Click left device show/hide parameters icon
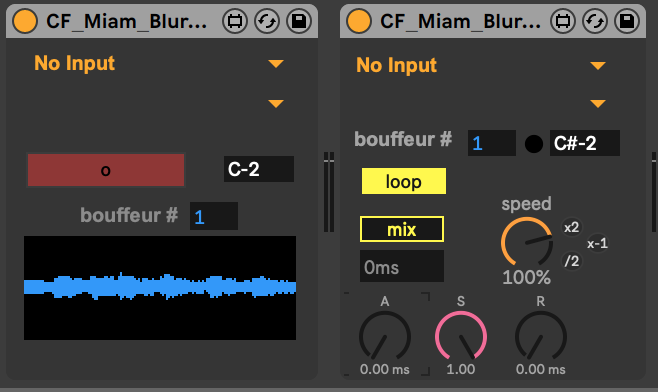 (235, 21)
